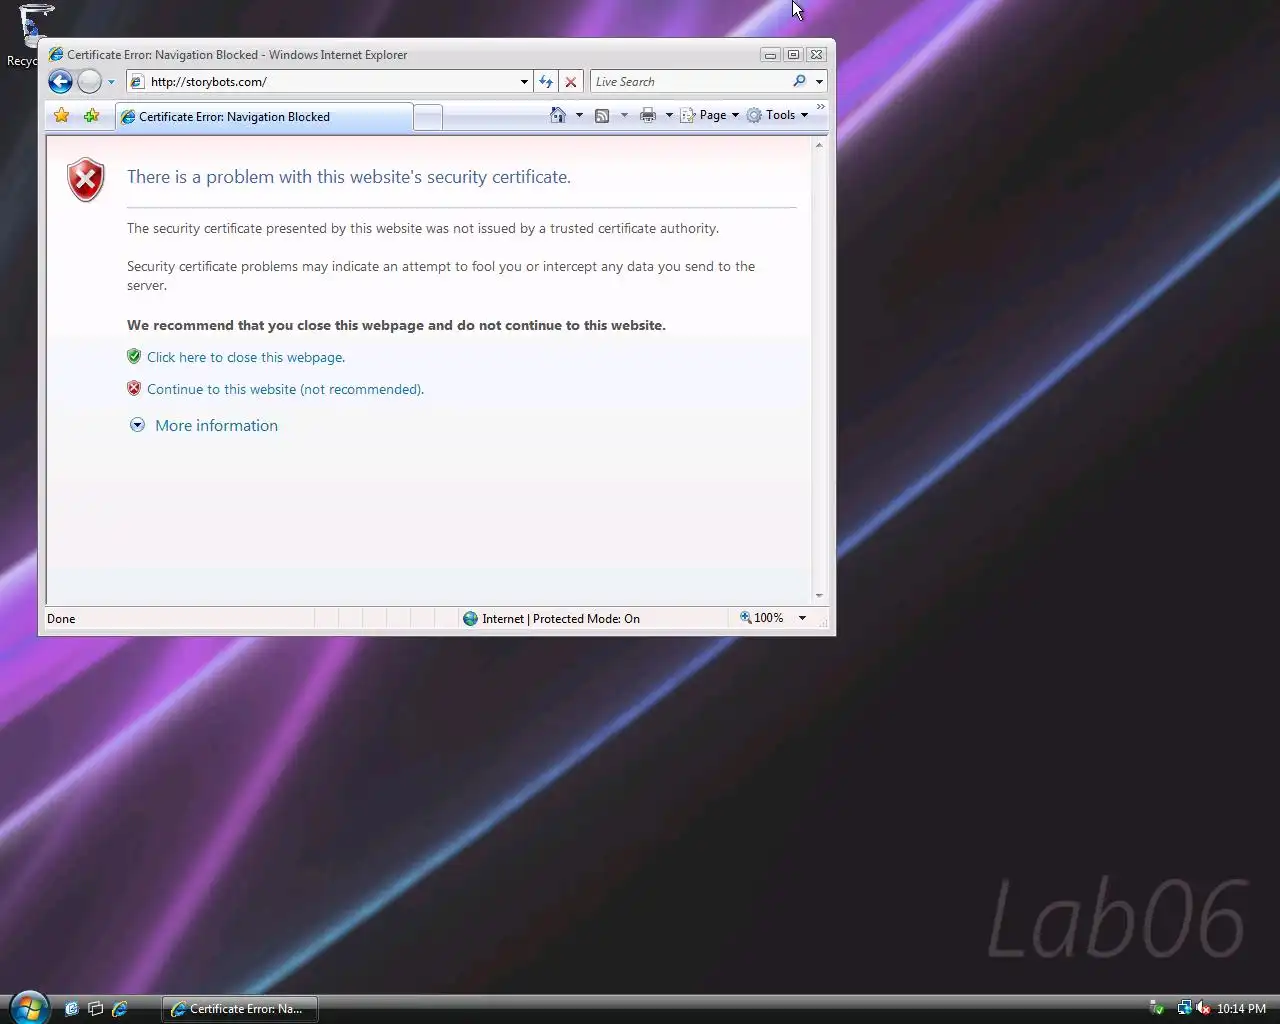Open the search provider options dropdown

coord(819,82)
